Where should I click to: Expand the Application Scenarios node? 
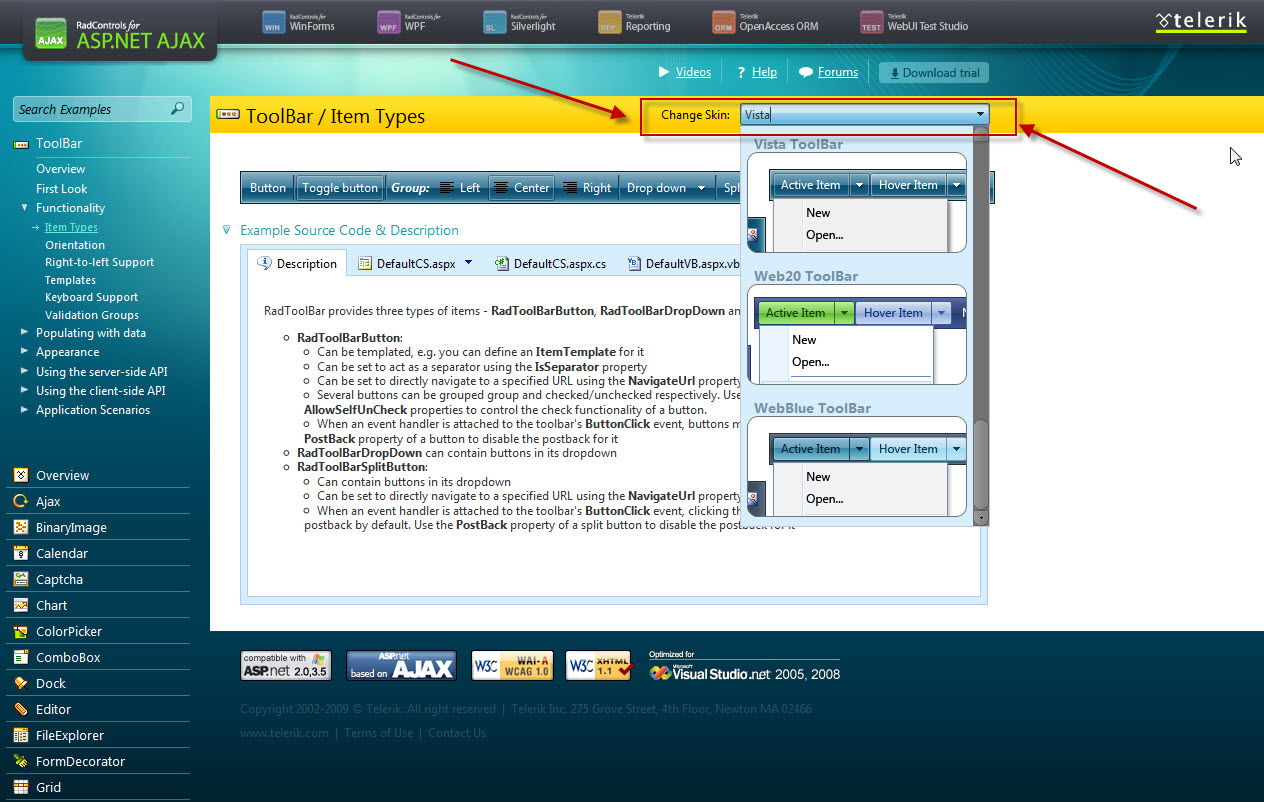click(24, 410)
